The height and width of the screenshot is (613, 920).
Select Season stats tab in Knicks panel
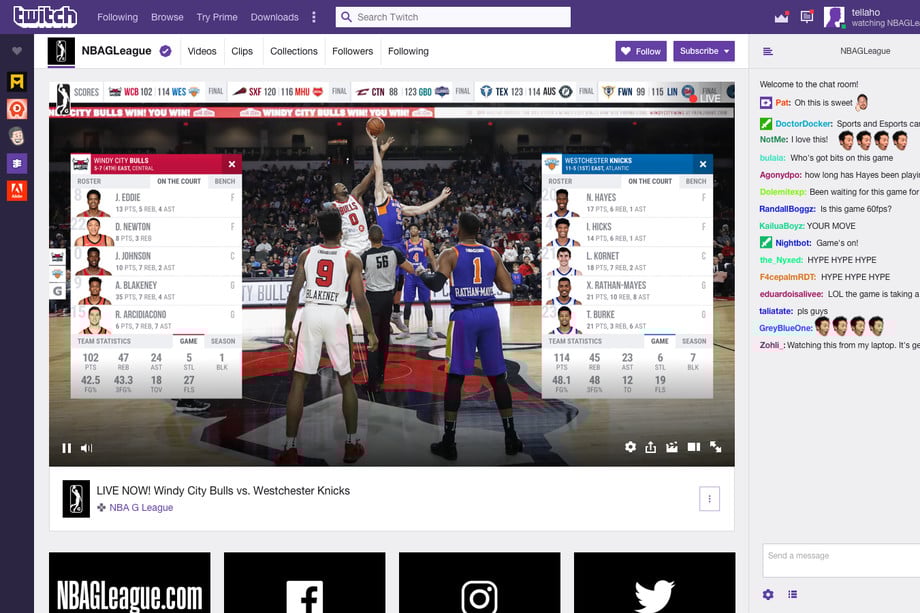(x=694, y=341)
